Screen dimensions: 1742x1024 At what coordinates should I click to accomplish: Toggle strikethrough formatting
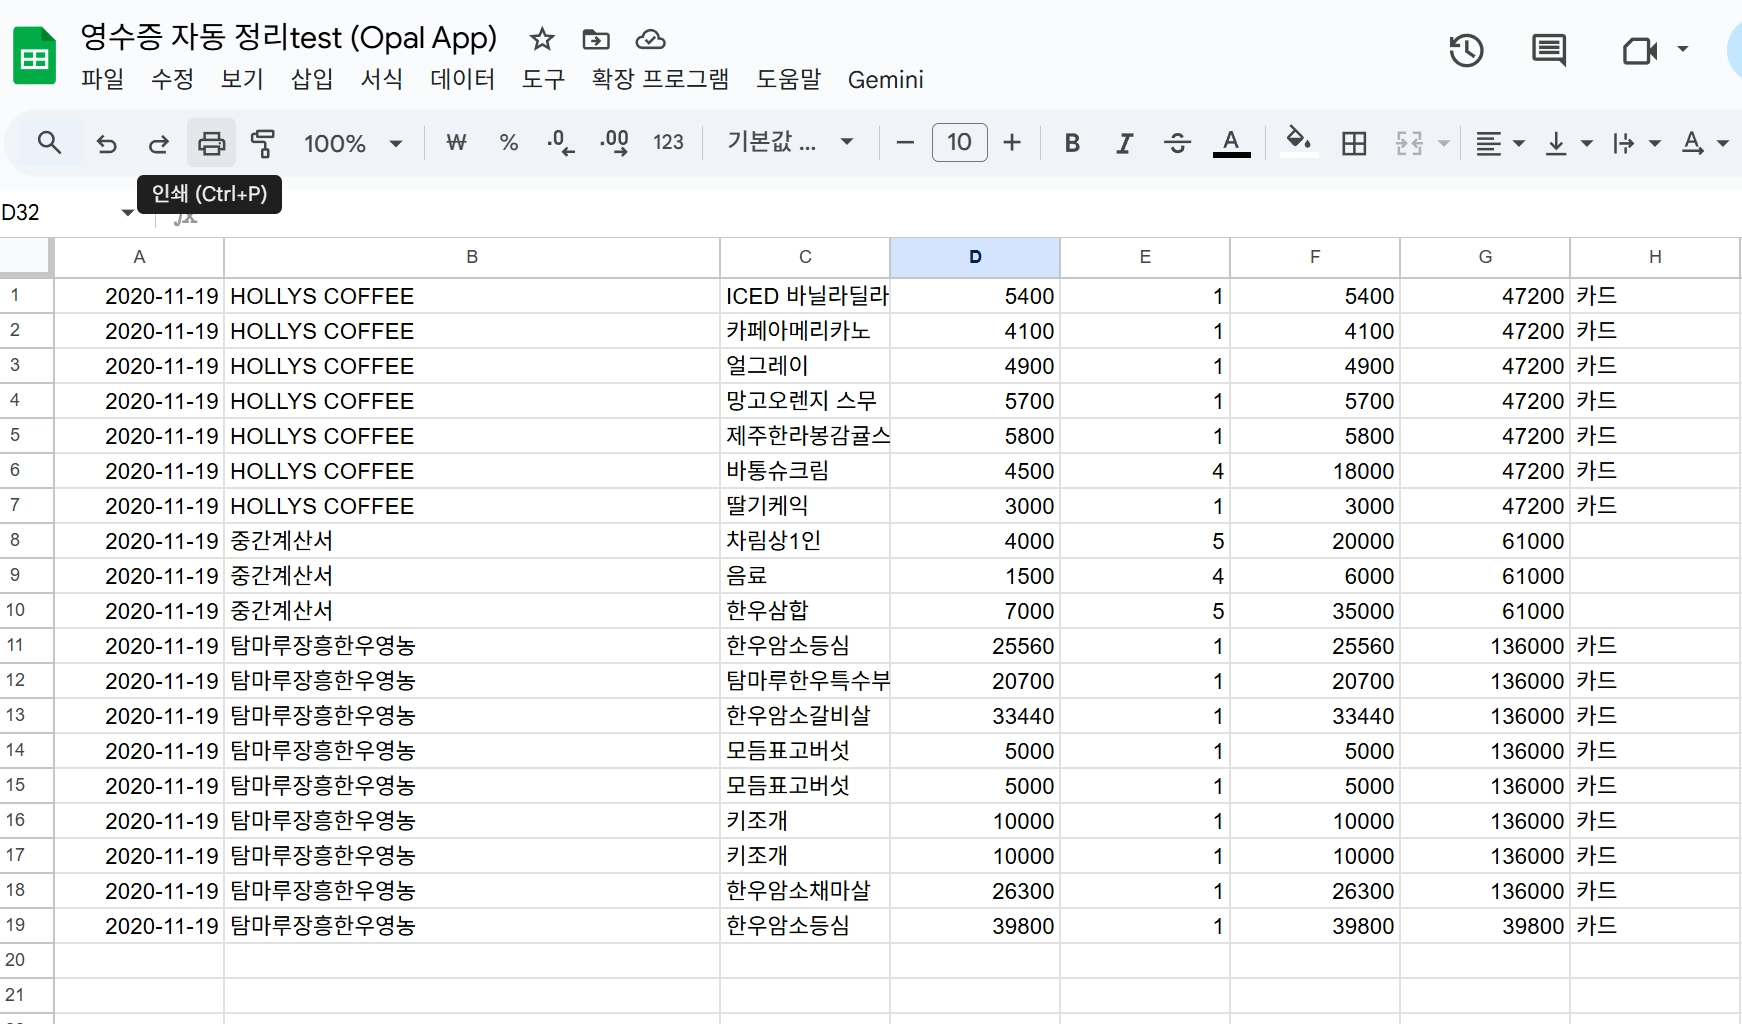(x=1177, y=143)
